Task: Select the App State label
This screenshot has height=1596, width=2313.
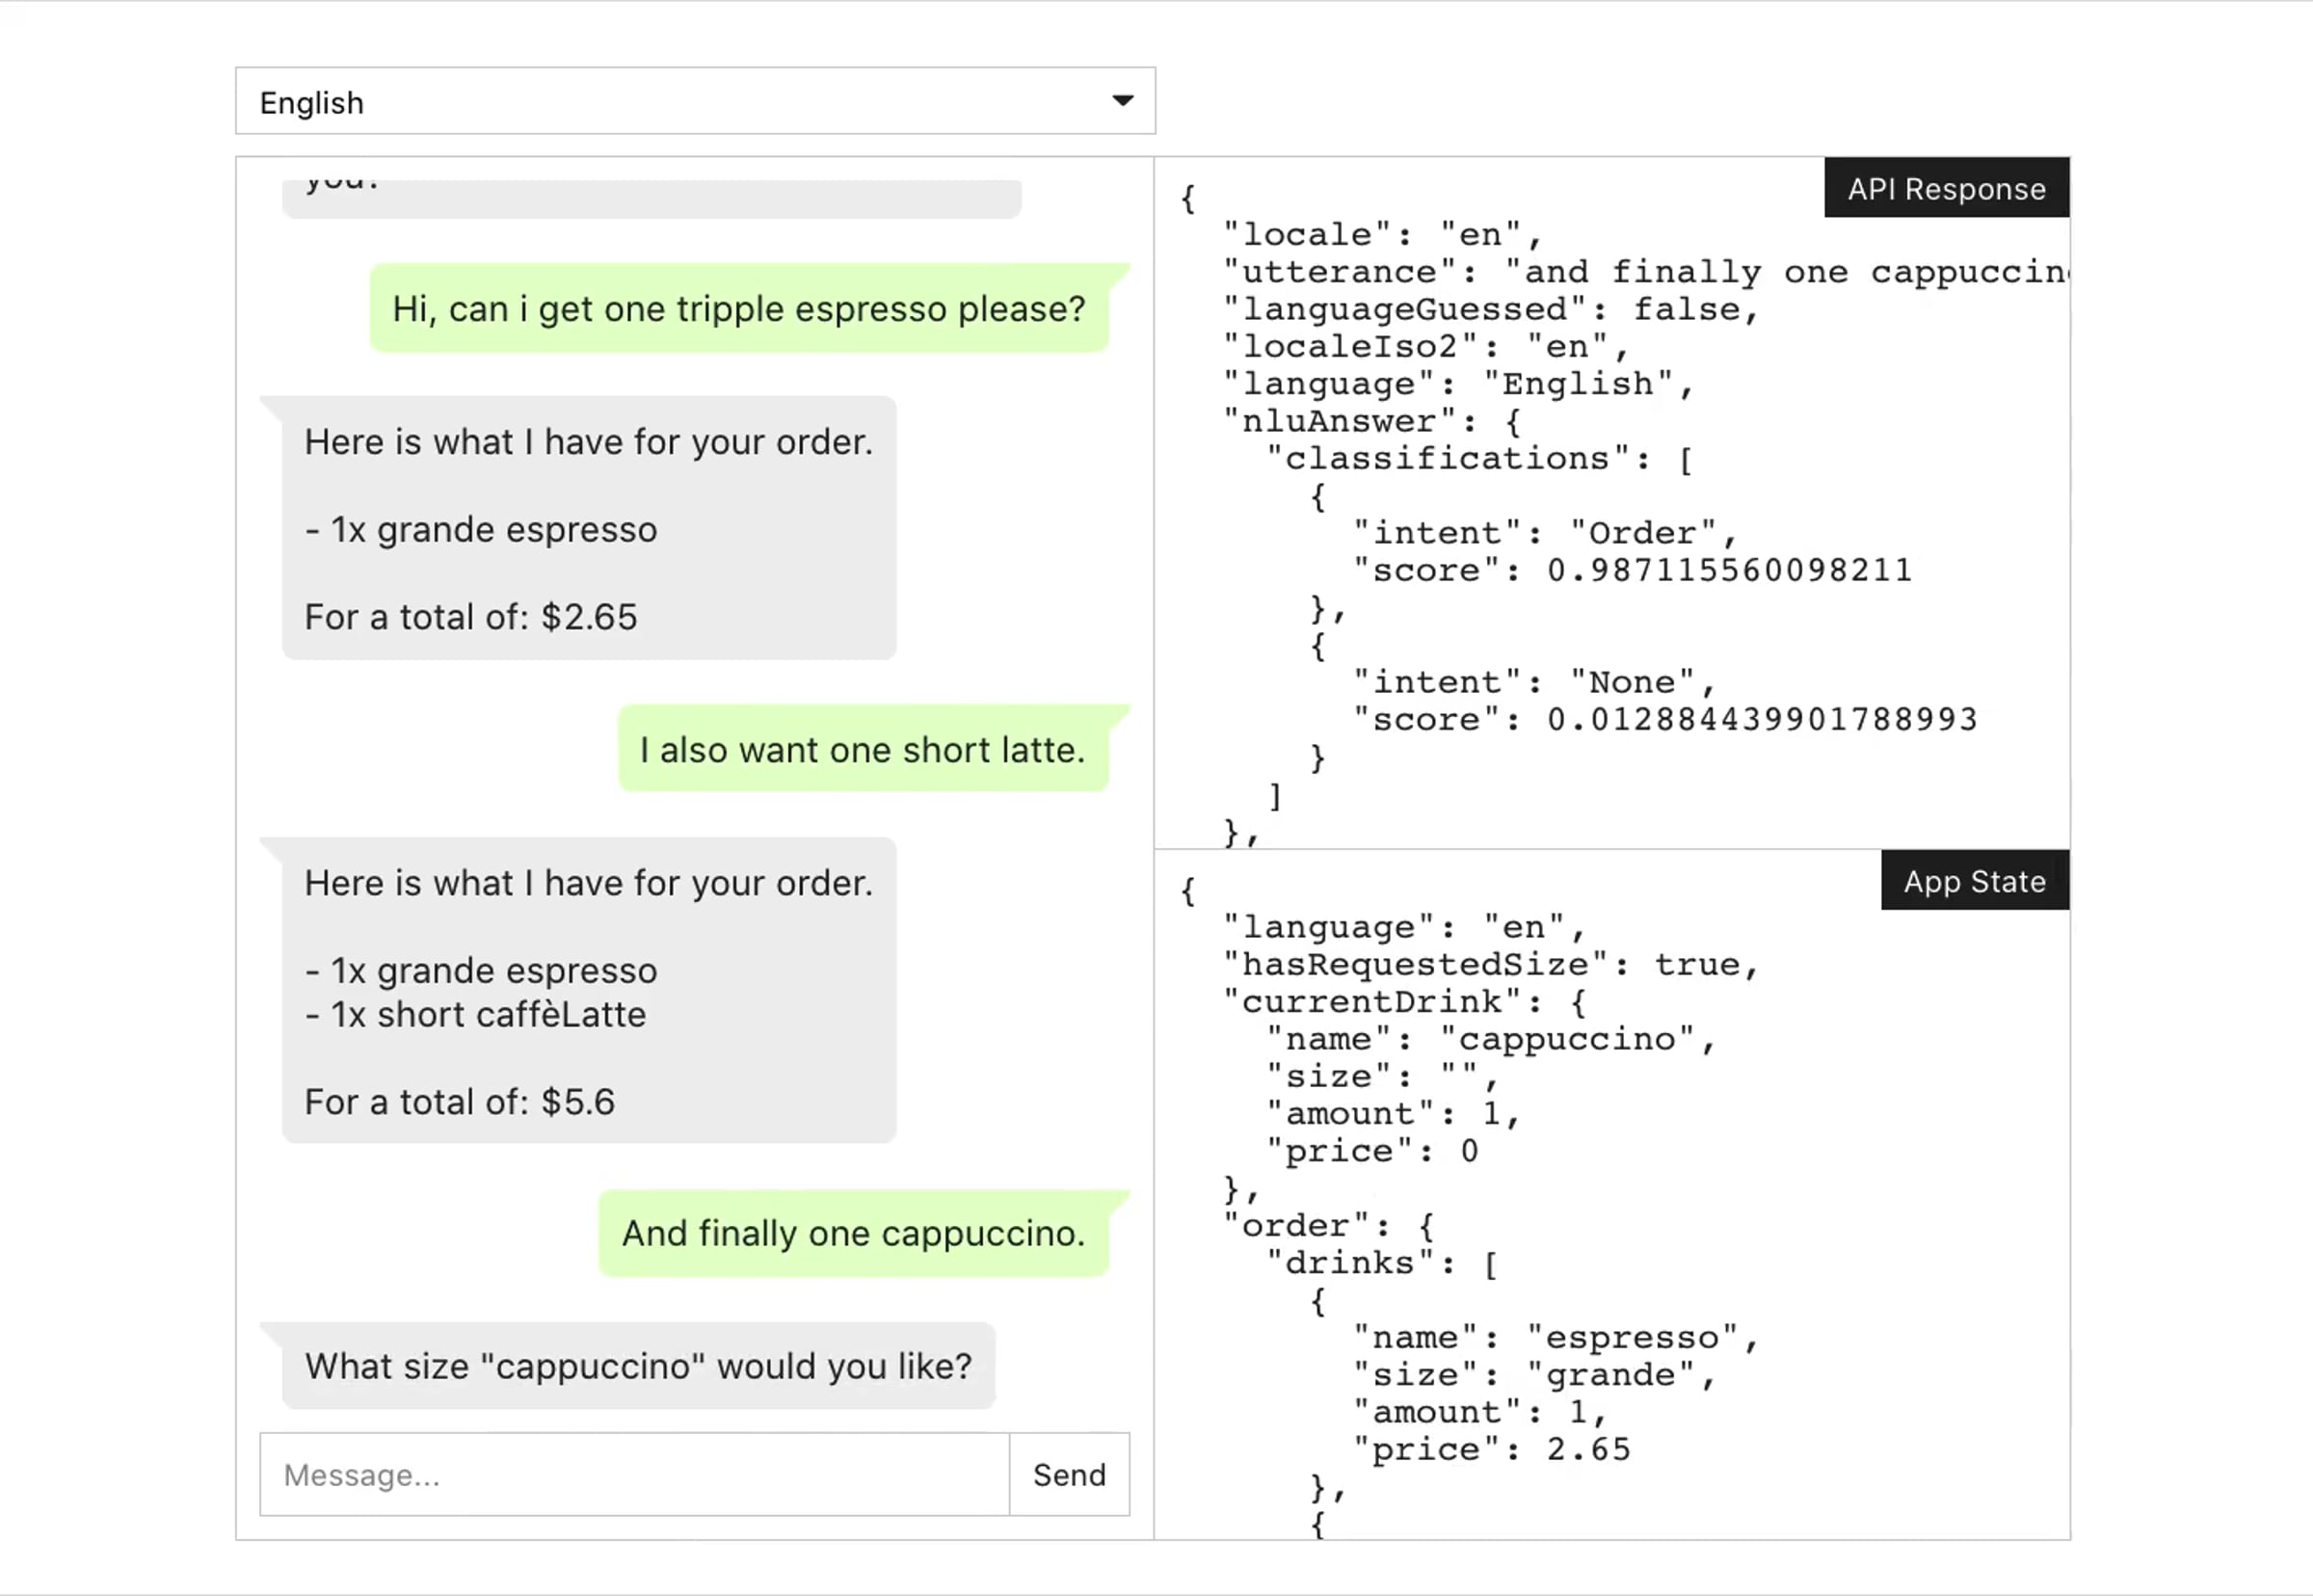Action: click(1974, 881)
